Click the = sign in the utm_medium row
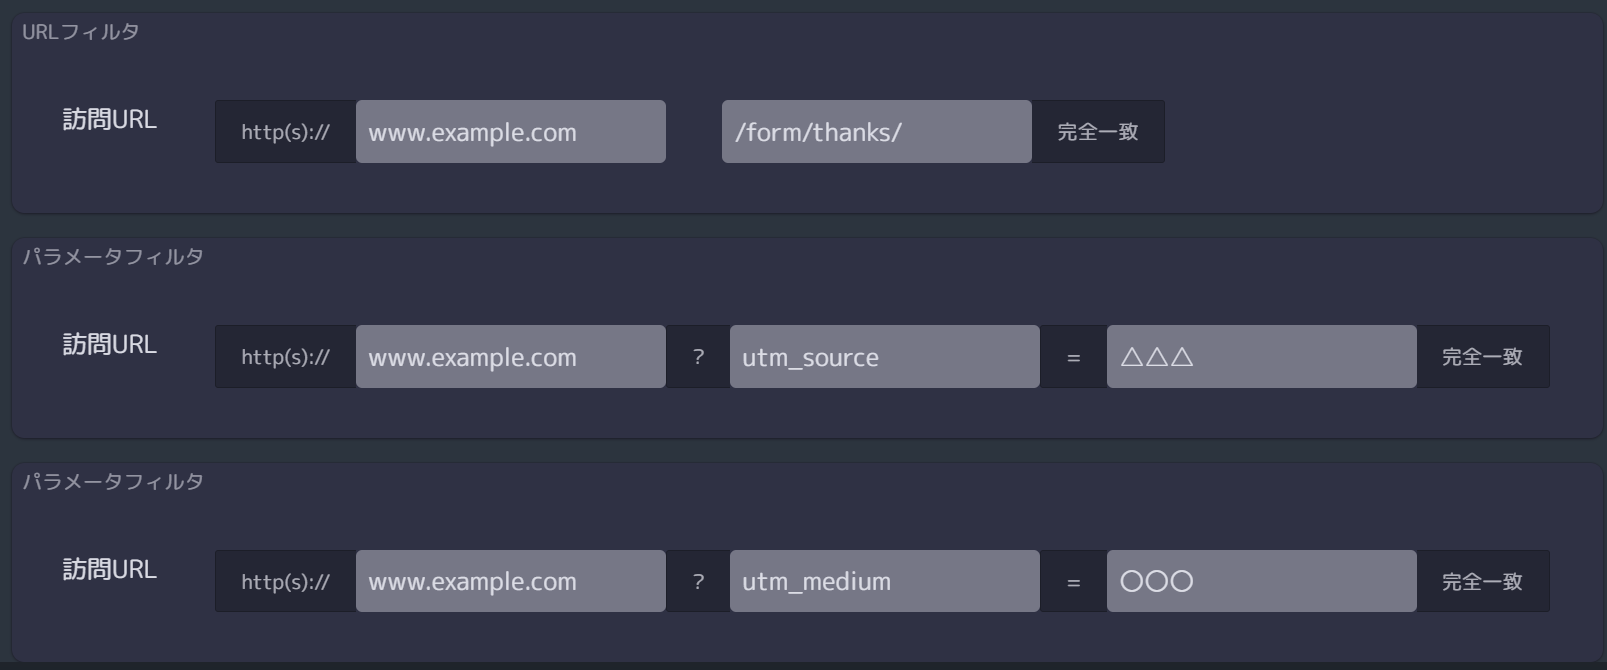 click(x=1073, y=582)
